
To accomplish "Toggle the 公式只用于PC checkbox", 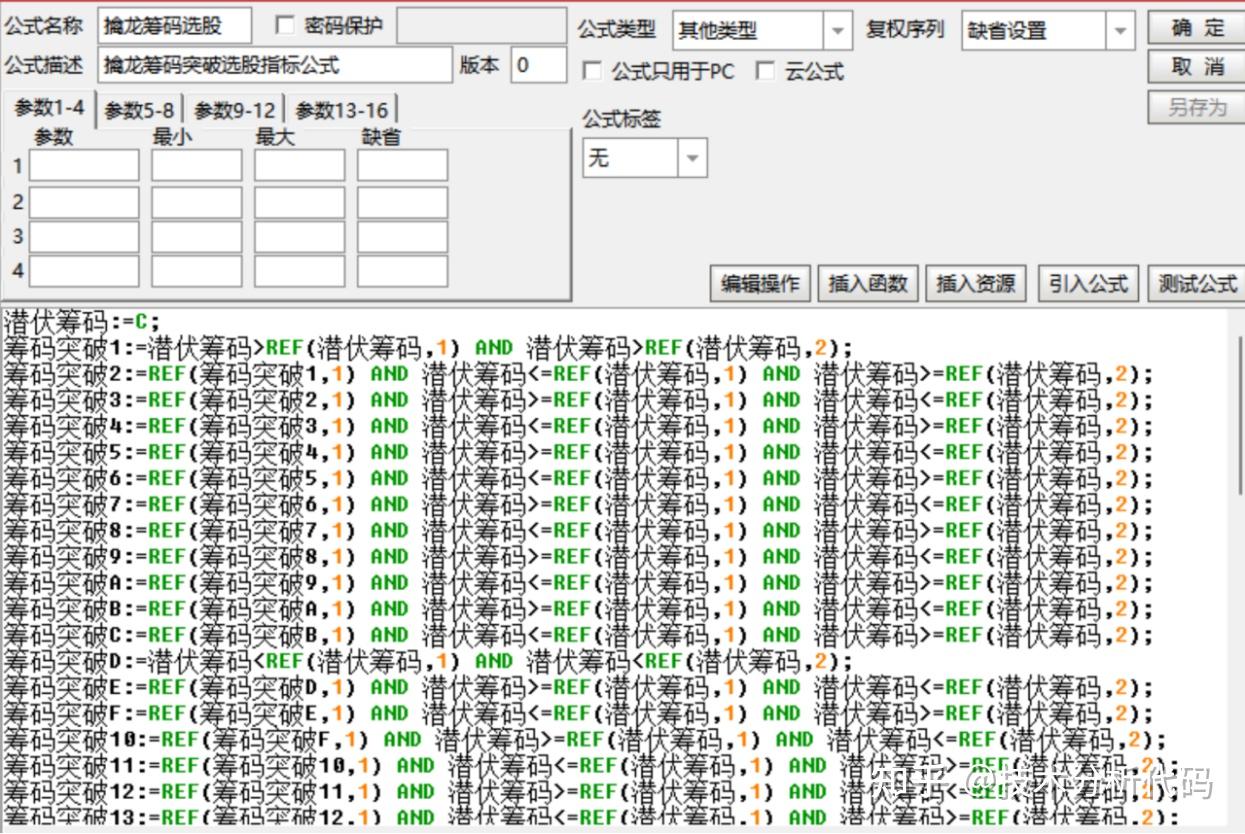I will click(592, 71).
